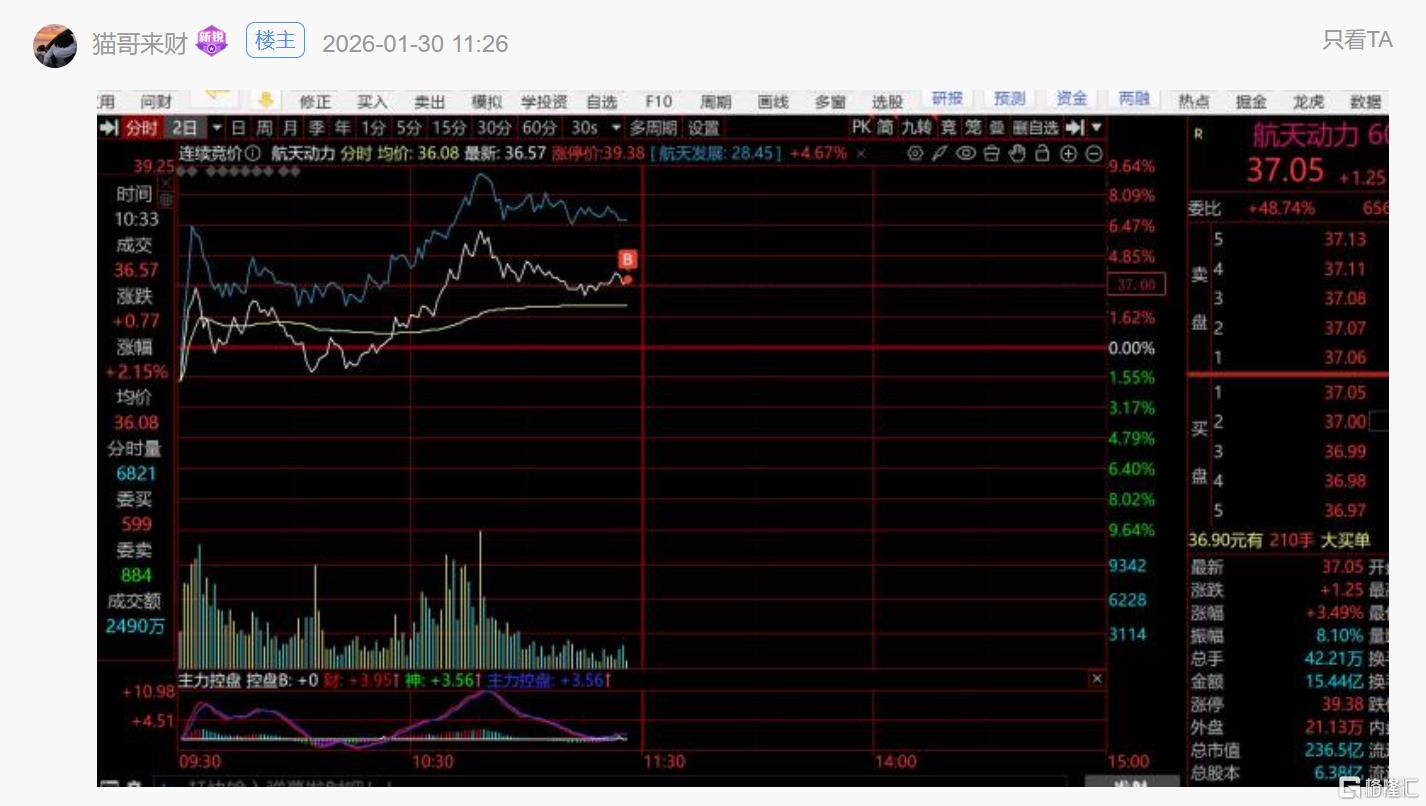Click the 楼主 original poster tag
Viewport: 1426px width, 806px height.
click(275, 41)
